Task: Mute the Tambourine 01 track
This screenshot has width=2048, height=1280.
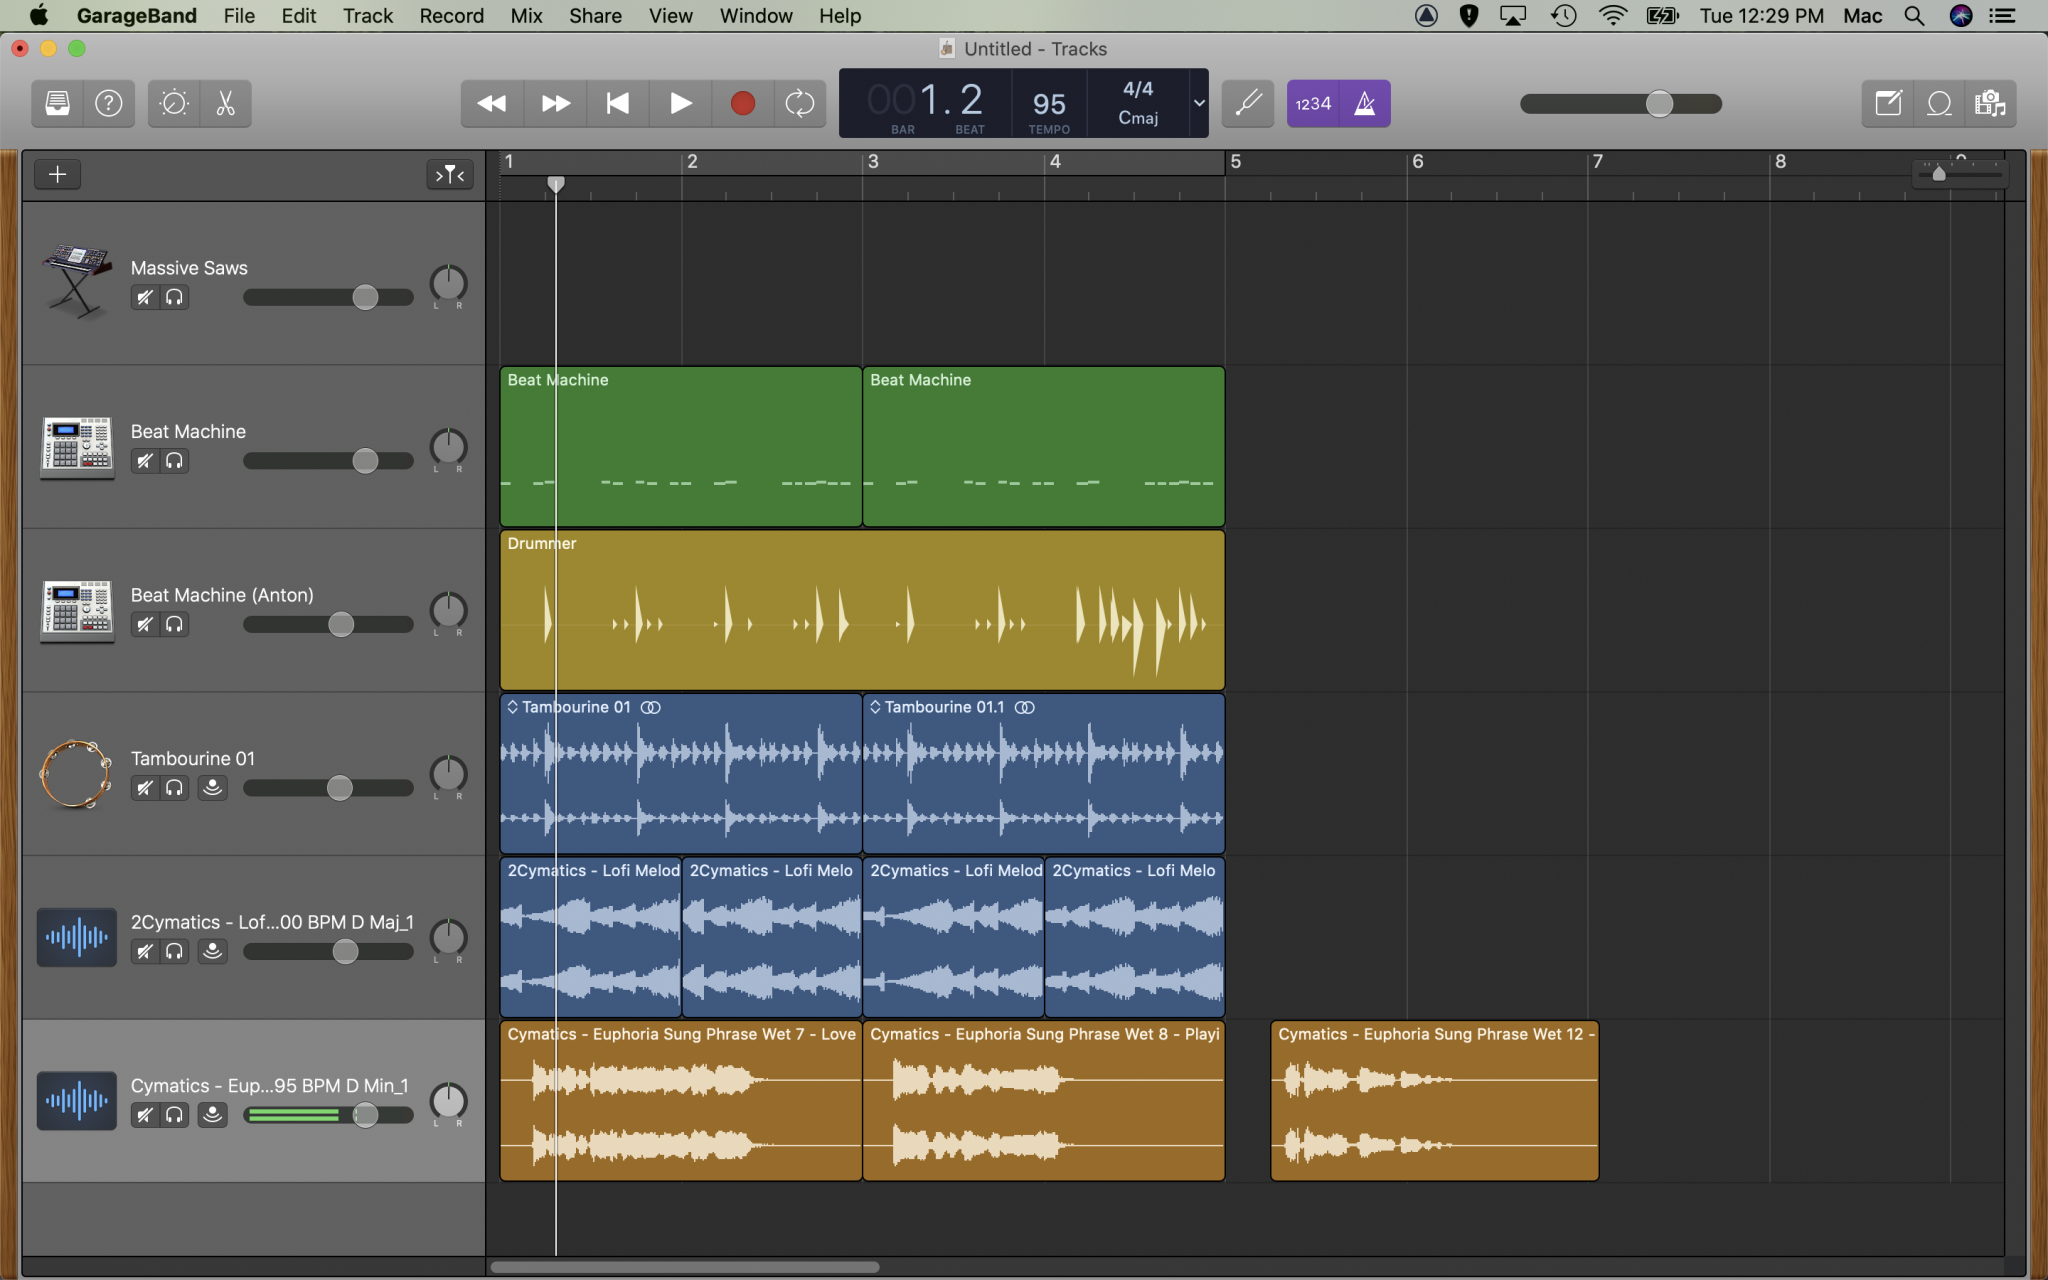Action: click(x=144, y=788)
